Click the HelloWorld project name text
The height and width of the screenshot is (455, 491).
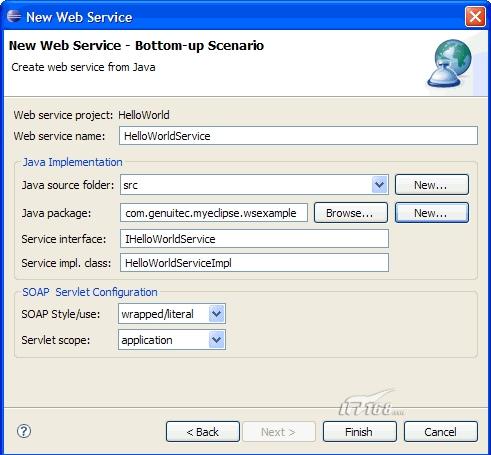[144, 115]
